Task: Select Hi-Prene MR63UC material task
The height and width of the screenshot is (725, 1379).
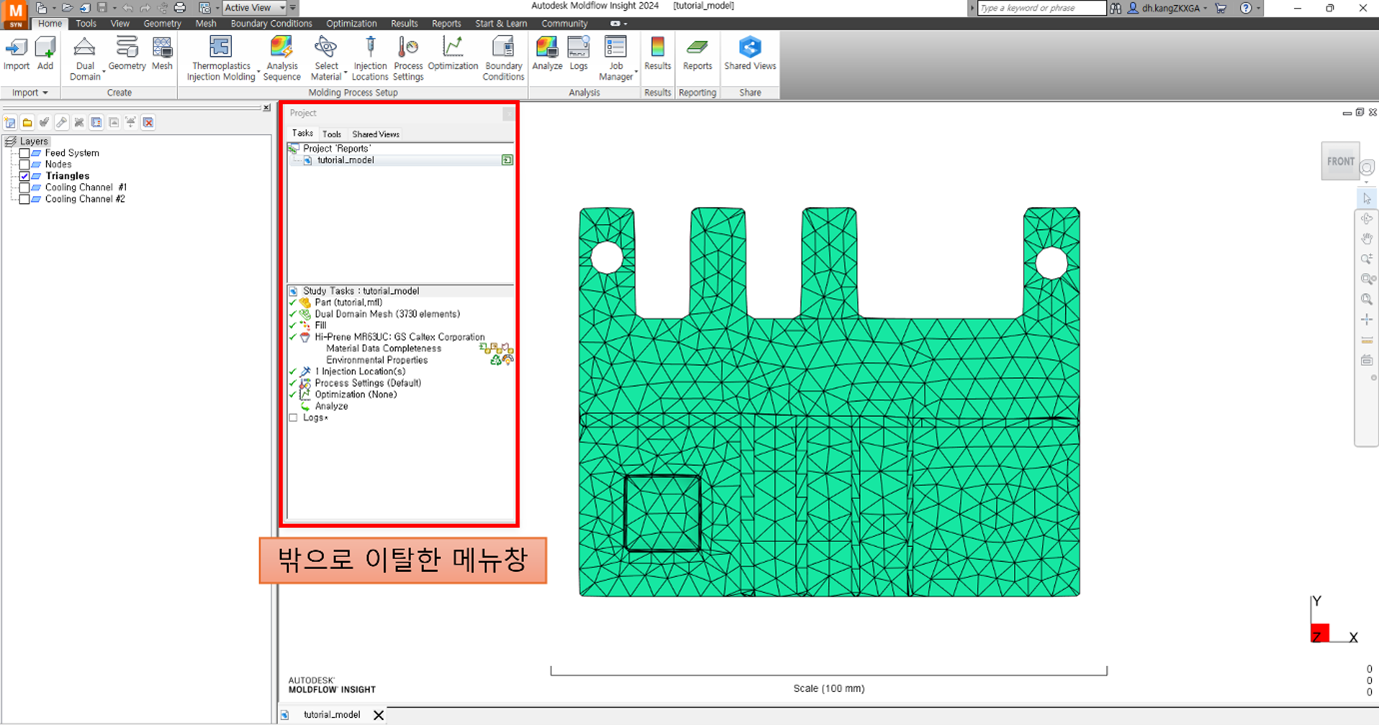Action: pyautogui.click(x=400, y=337)
